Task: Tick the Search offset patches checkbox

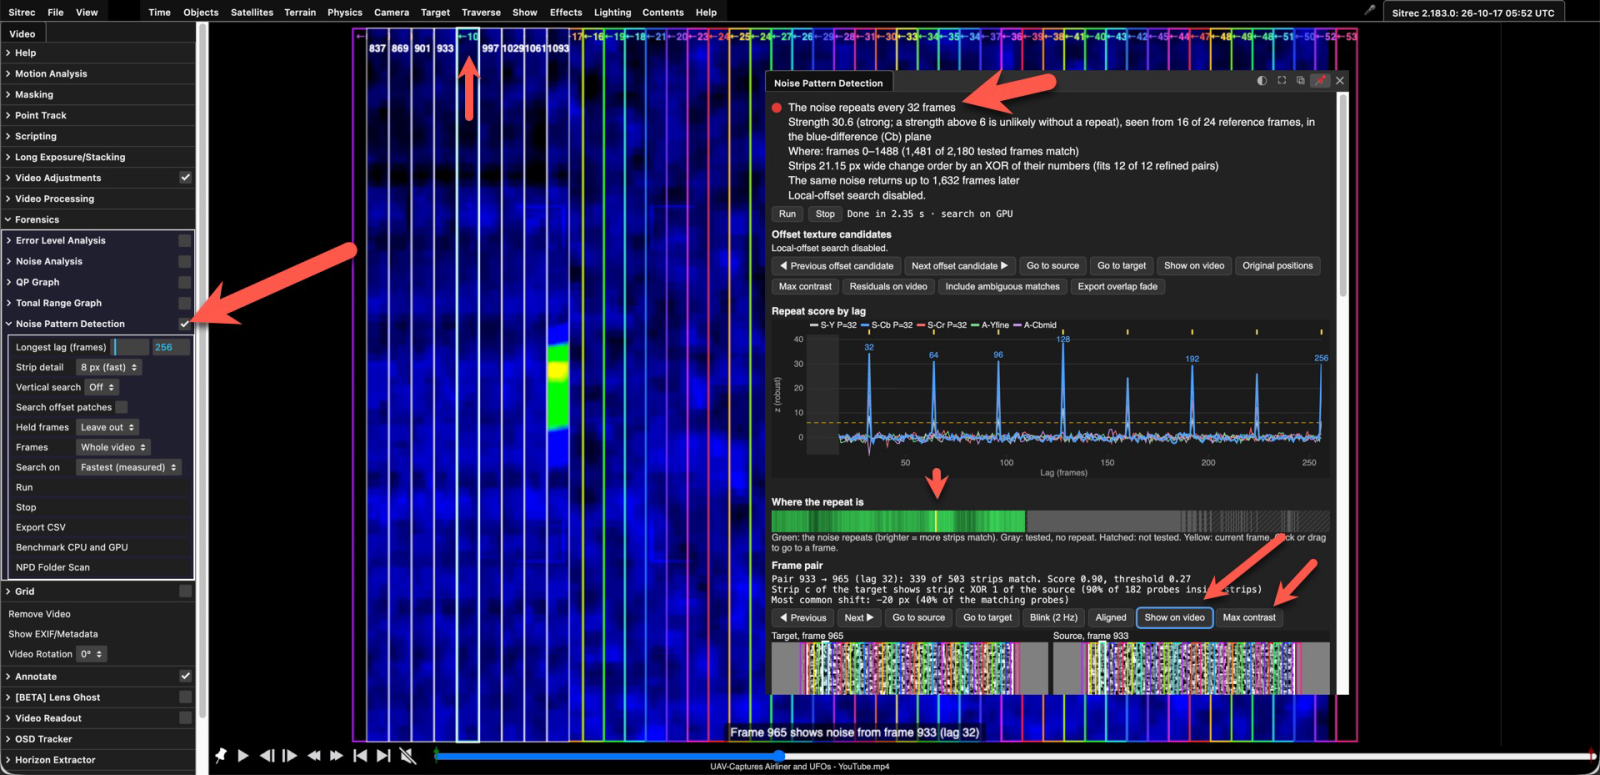Action: pyautogui.click(x=121, y=407)
